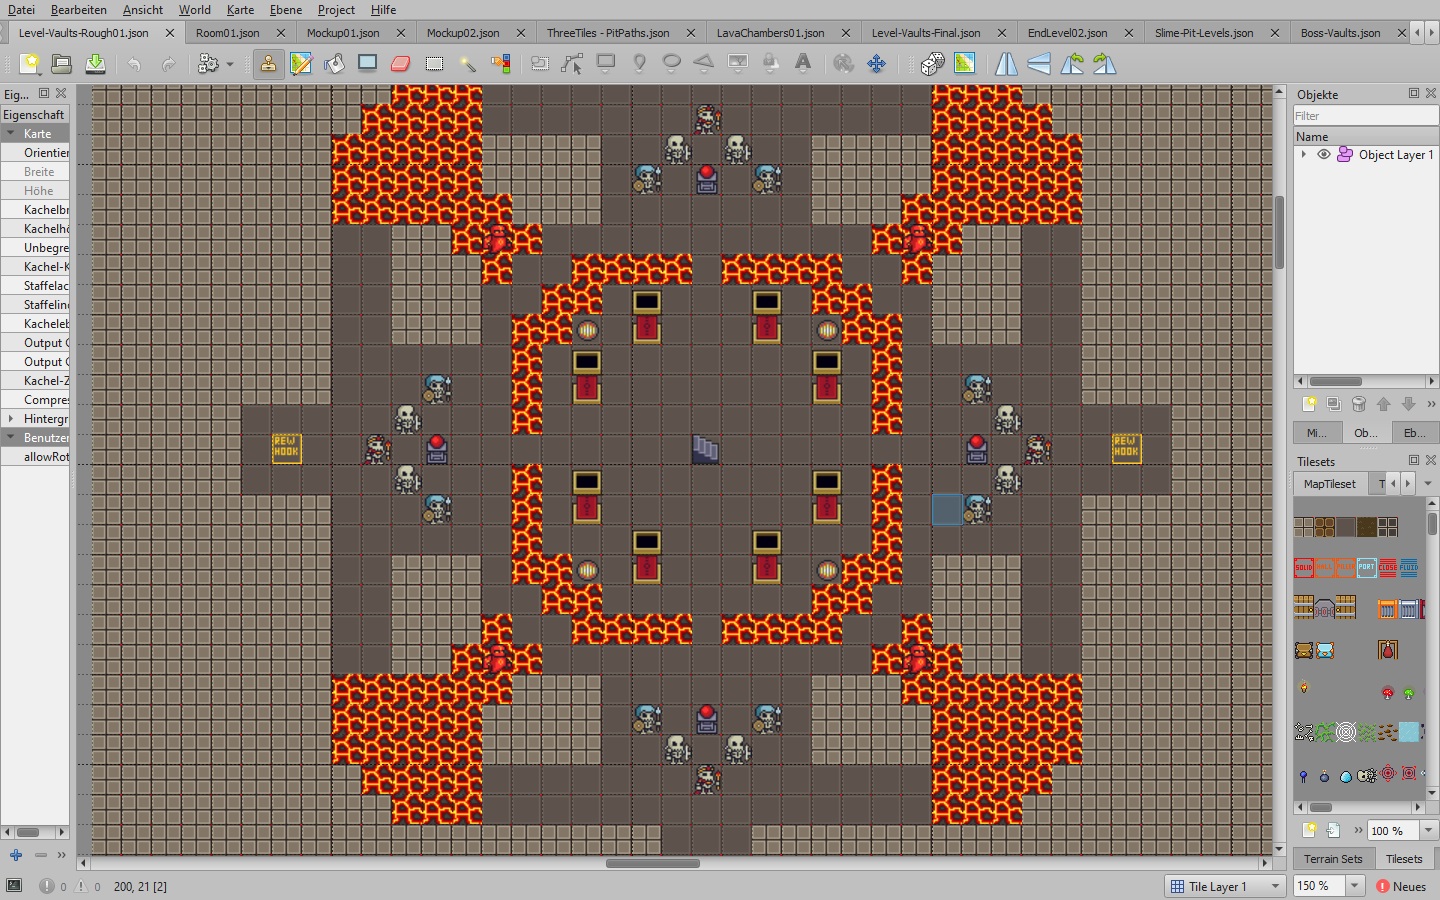
Task: Select the Shape Fill rectangle tool
Action: click(368, 64)
